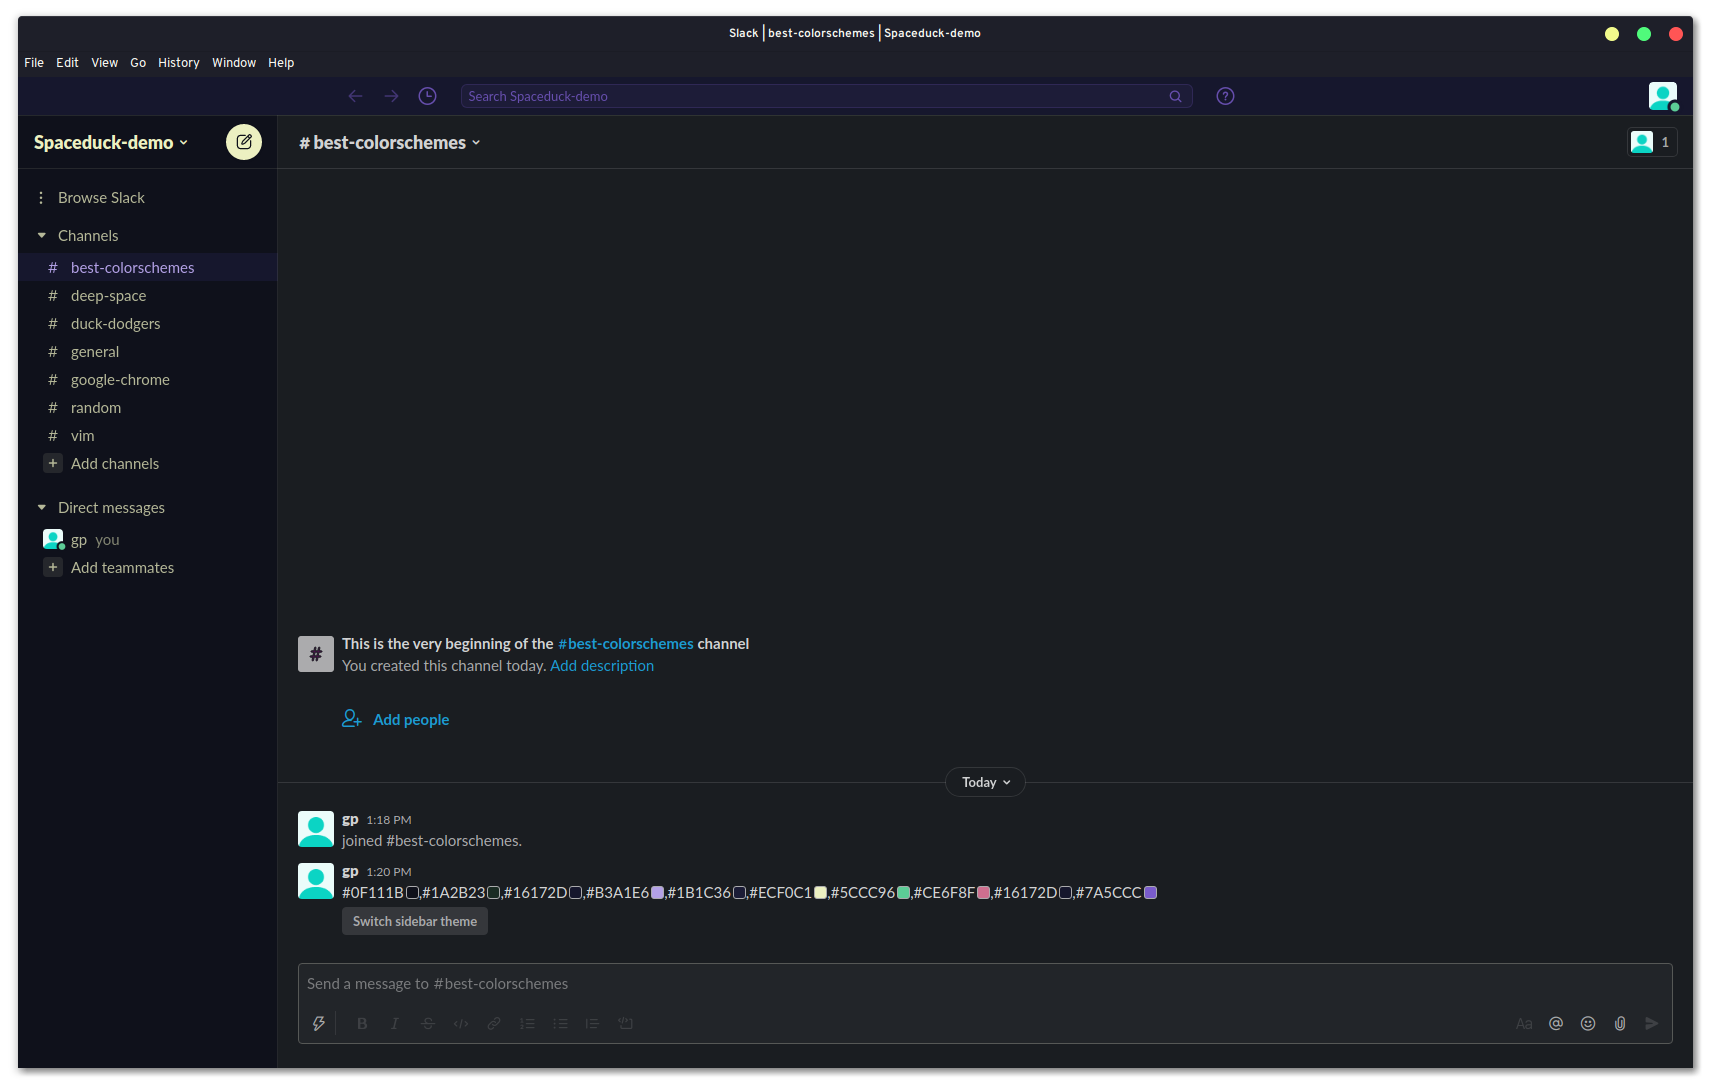
Task: Toggle inline code formatting
Action: pos(461,1023)
